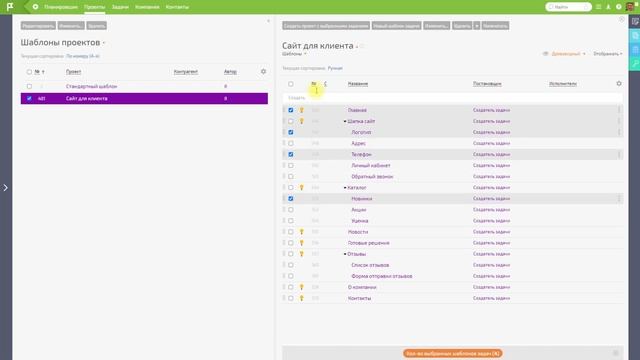
Task: Toggle select-all checkbox in task templates header
Action: [291, 84]
